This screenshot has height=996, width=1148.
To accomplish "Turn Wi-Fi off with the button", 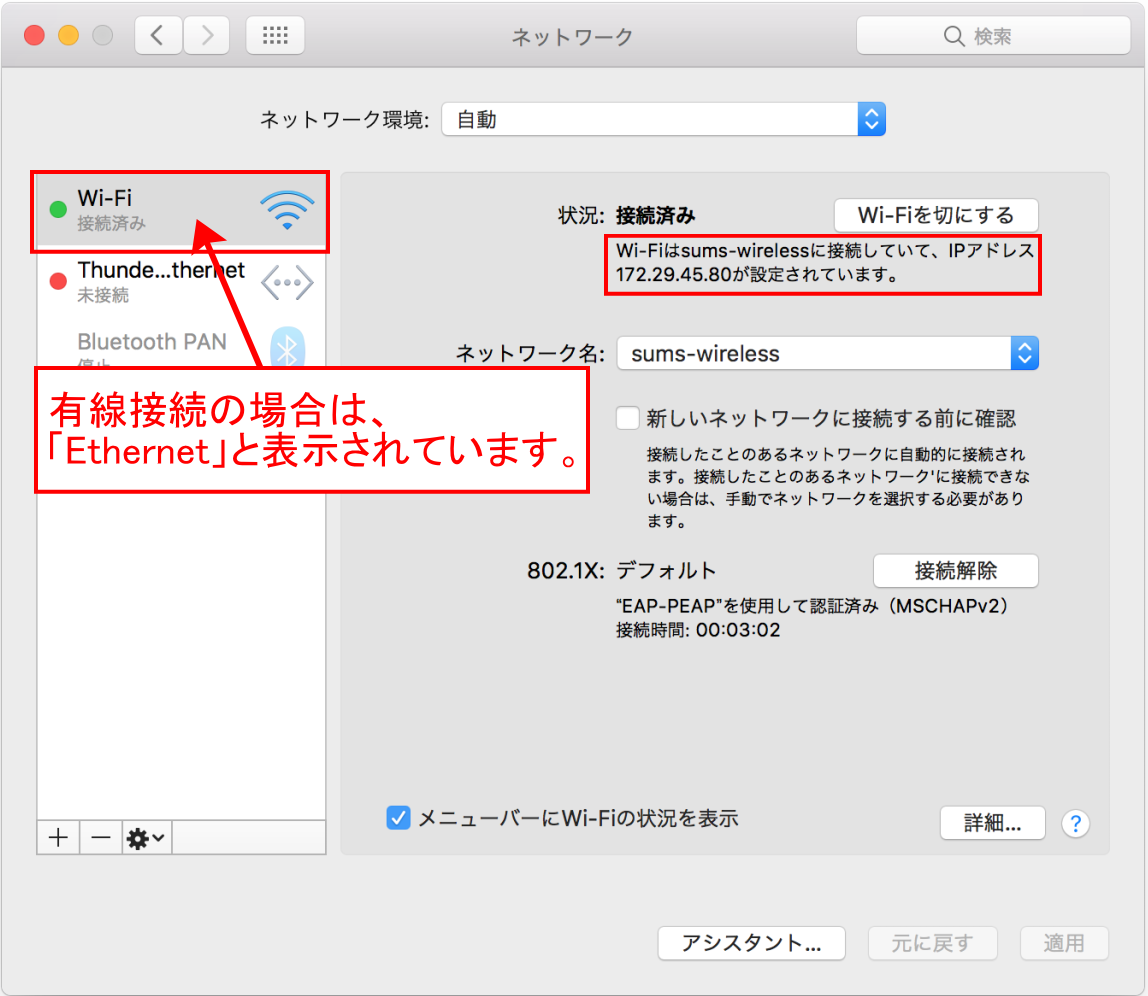I will [x=935, y=215].
